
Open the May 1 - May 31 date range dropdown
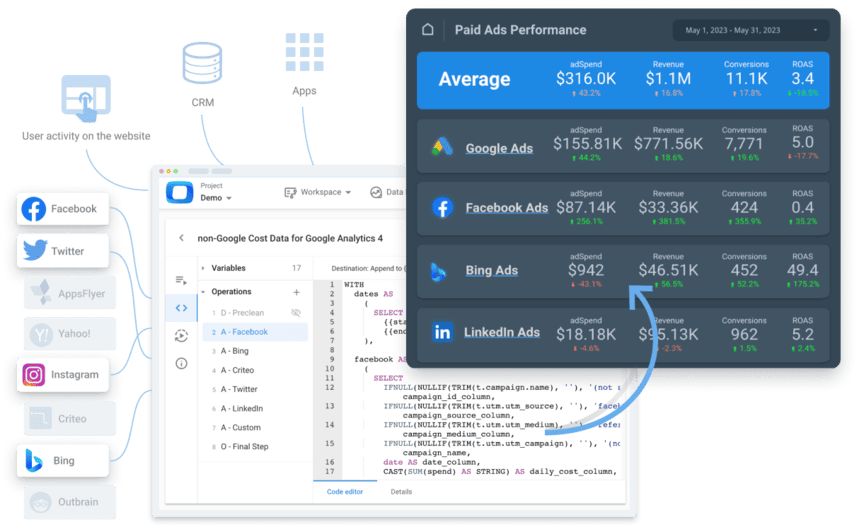pyautogui.click(x=750, y=30)
